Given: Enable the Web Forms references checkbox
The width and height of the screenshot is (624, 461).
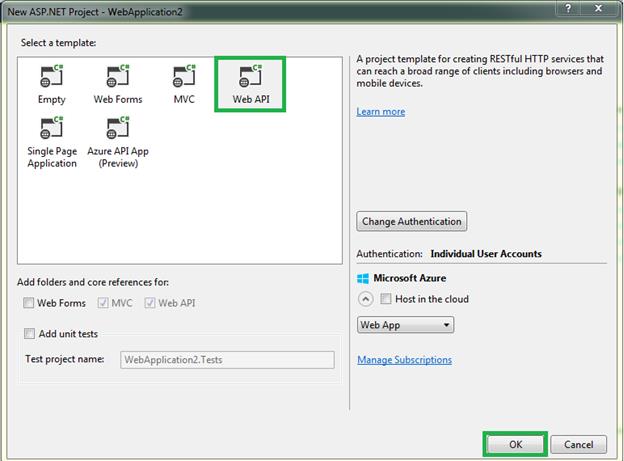Looking at the screenshot, I should point(28,303).
